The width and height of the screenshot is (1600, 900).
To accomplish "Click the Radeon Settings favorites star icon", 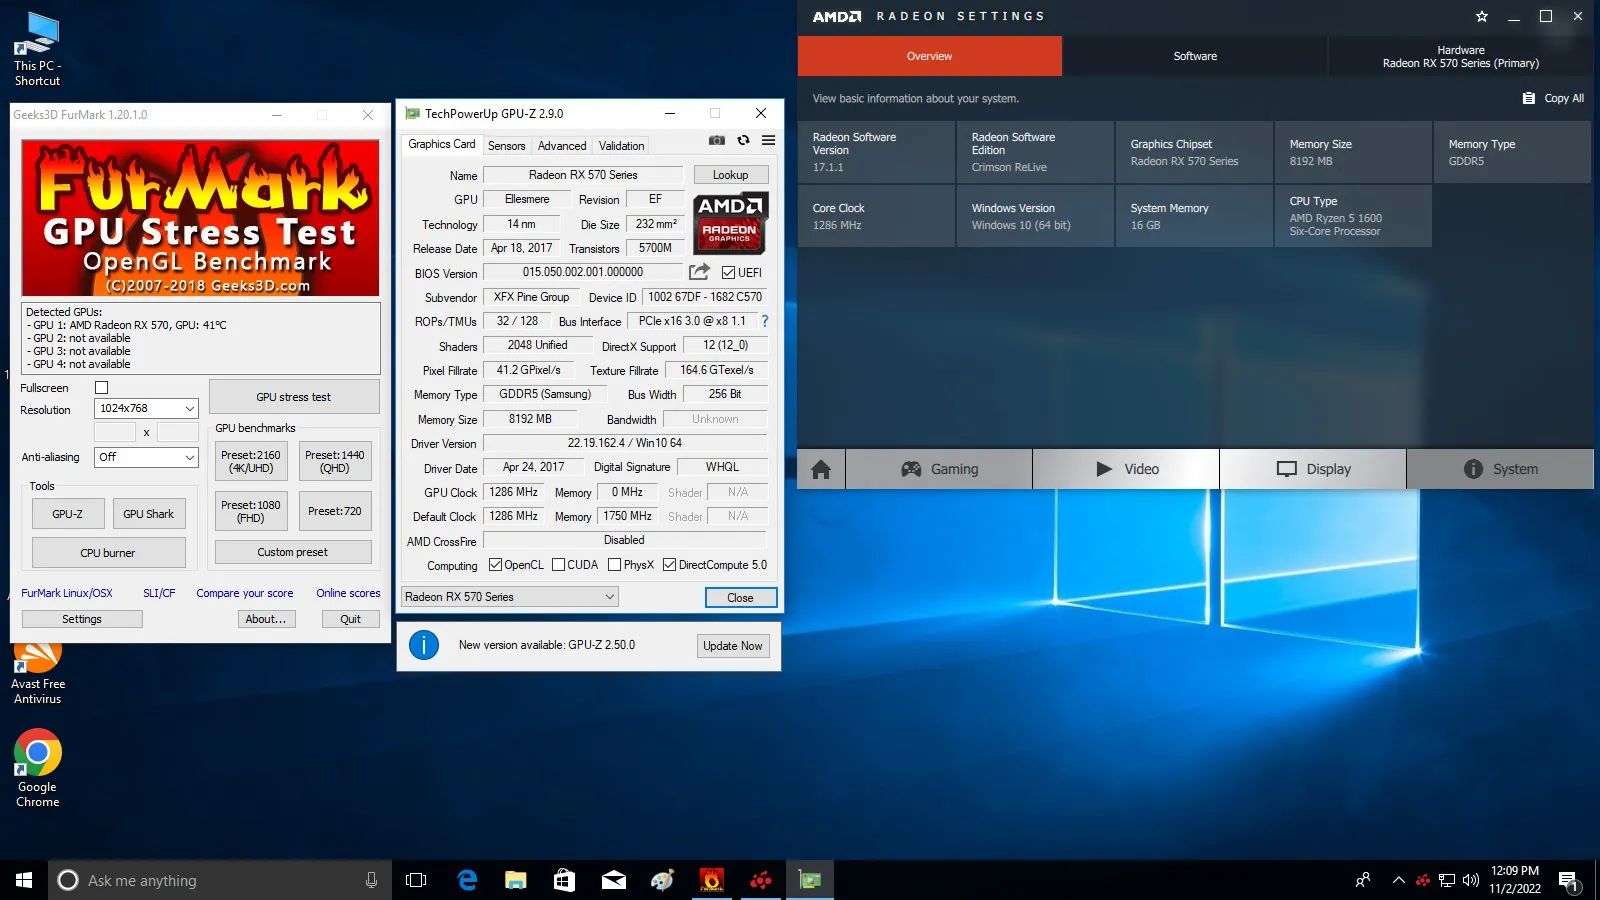I will click(x=1482, y=16).
